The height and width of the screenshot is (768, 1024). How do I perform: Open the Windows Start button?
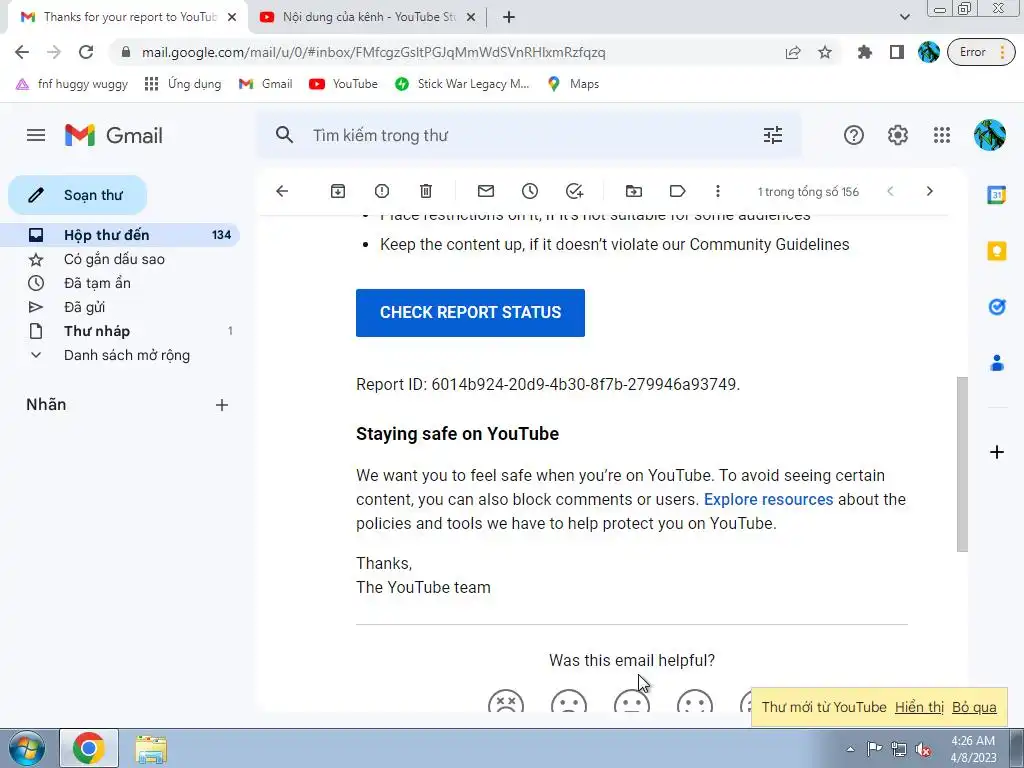(x=27, y=748)
